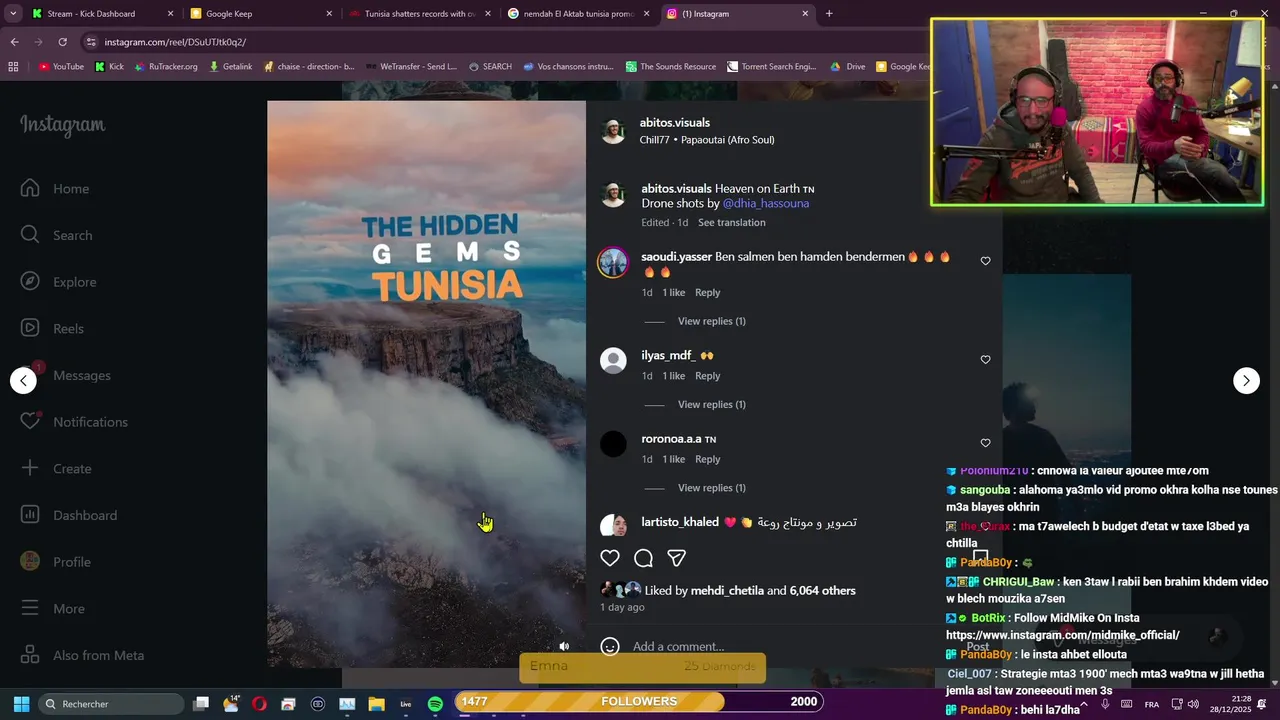The height and width of the screenshot is (720, 1280).
Task: Open Profile from the sidebar
Action: coord(56,562)
